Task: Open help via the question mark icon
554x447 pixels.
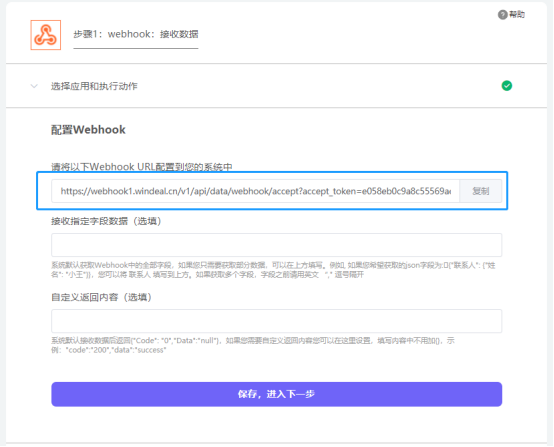Action: pyautogui.click(x=502, y=14)
